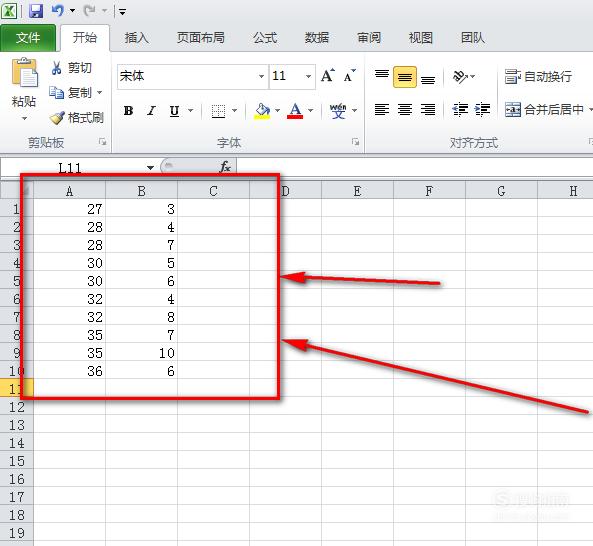Open font (字体) group dialog launcher
Viewport: 593px width, 546px height.
355,142
